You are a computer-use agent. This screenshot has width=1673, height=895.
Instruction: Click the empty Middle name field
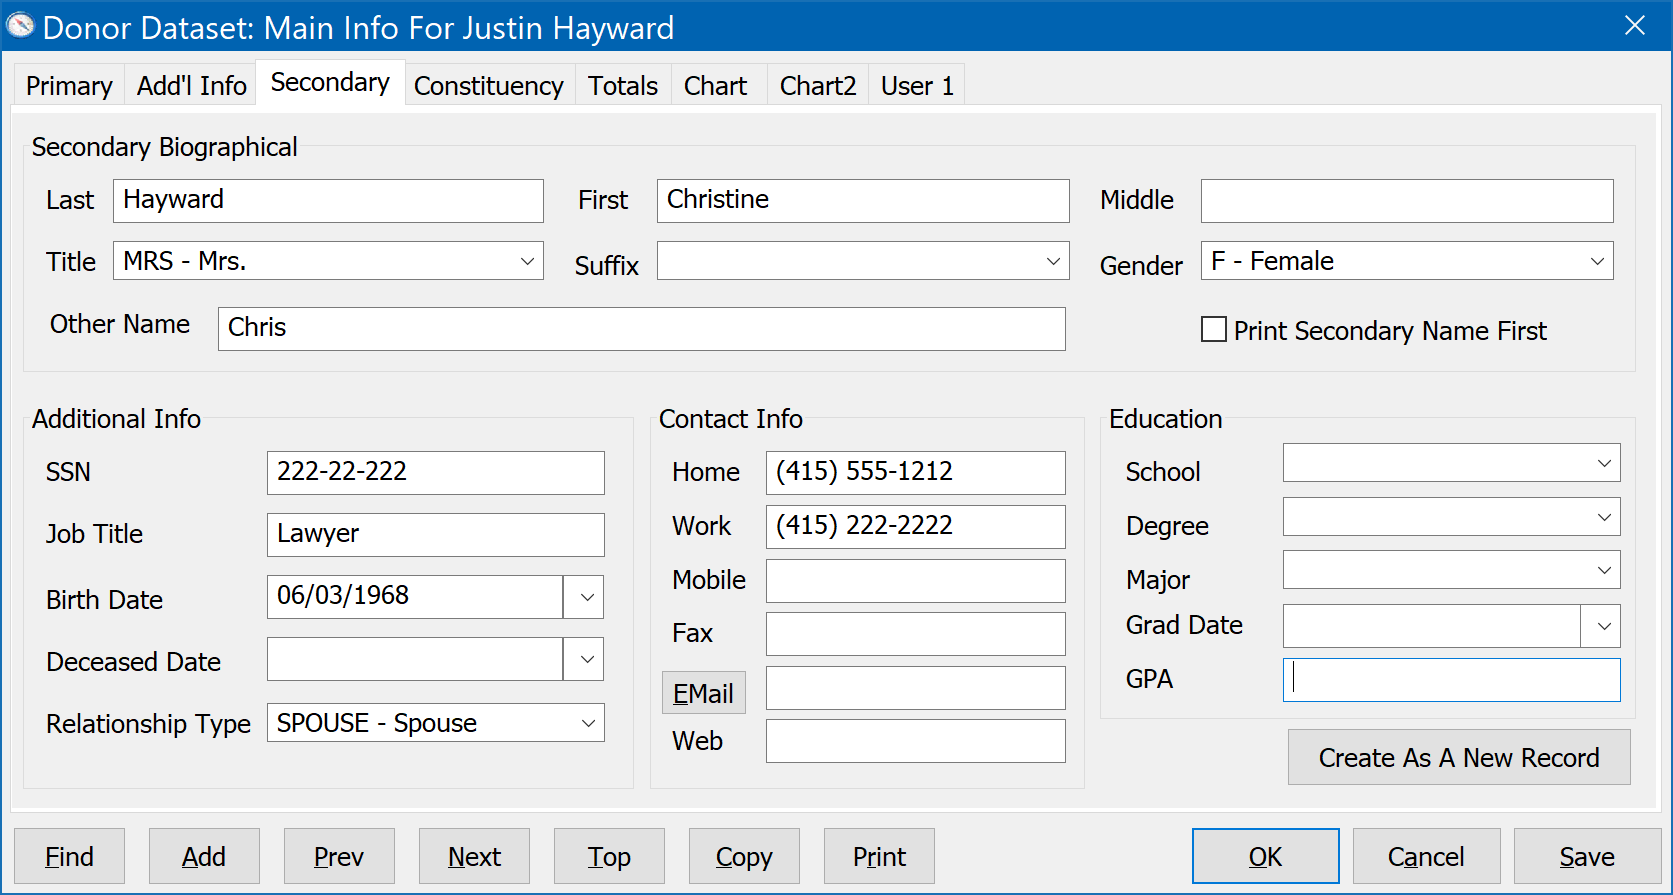tap(1407, 201)
